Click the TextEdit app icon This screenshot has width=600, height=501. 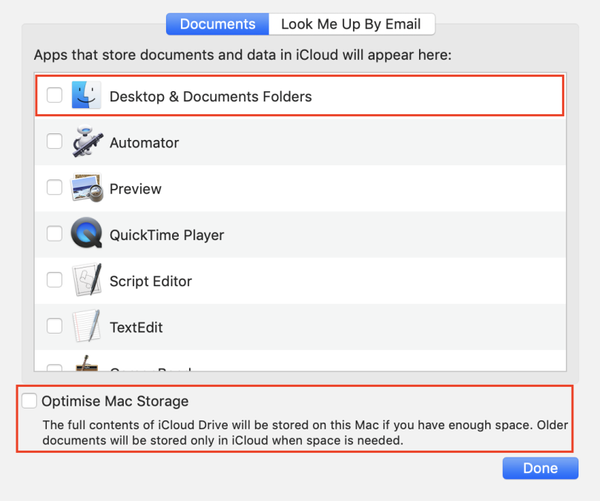click(x=86, y=327)
